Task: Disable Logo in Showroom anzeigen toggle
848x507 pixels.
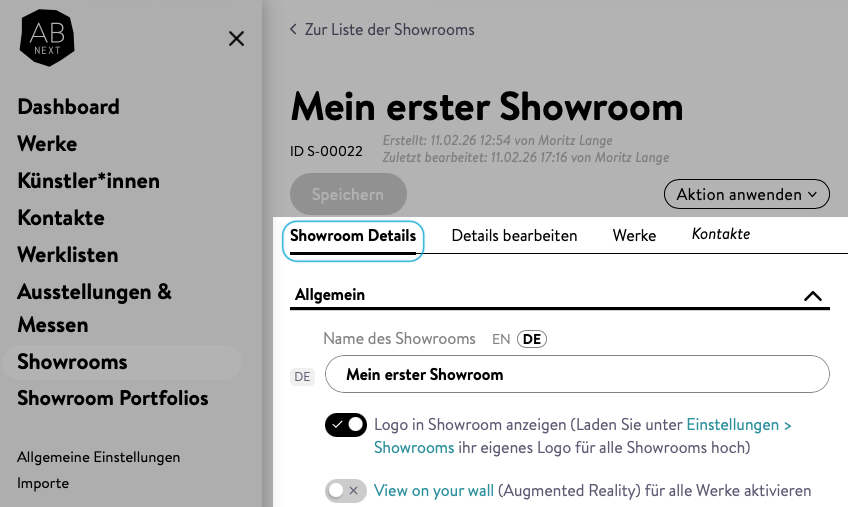Action: (345, 425)
